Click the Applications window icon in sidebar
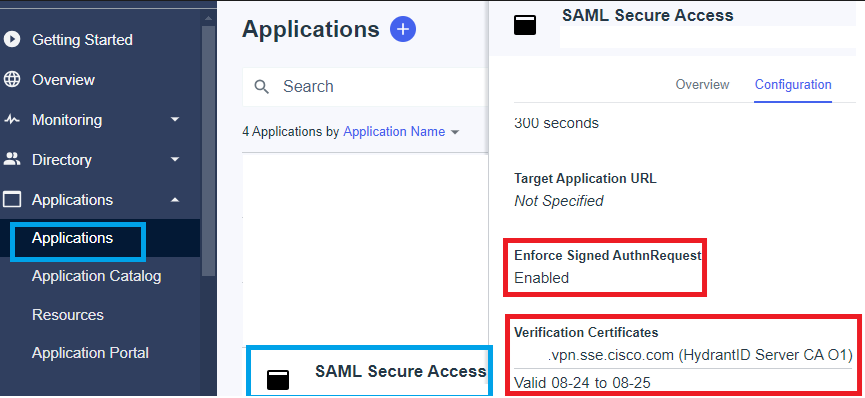865x398 pixels. tap(12, 199)
